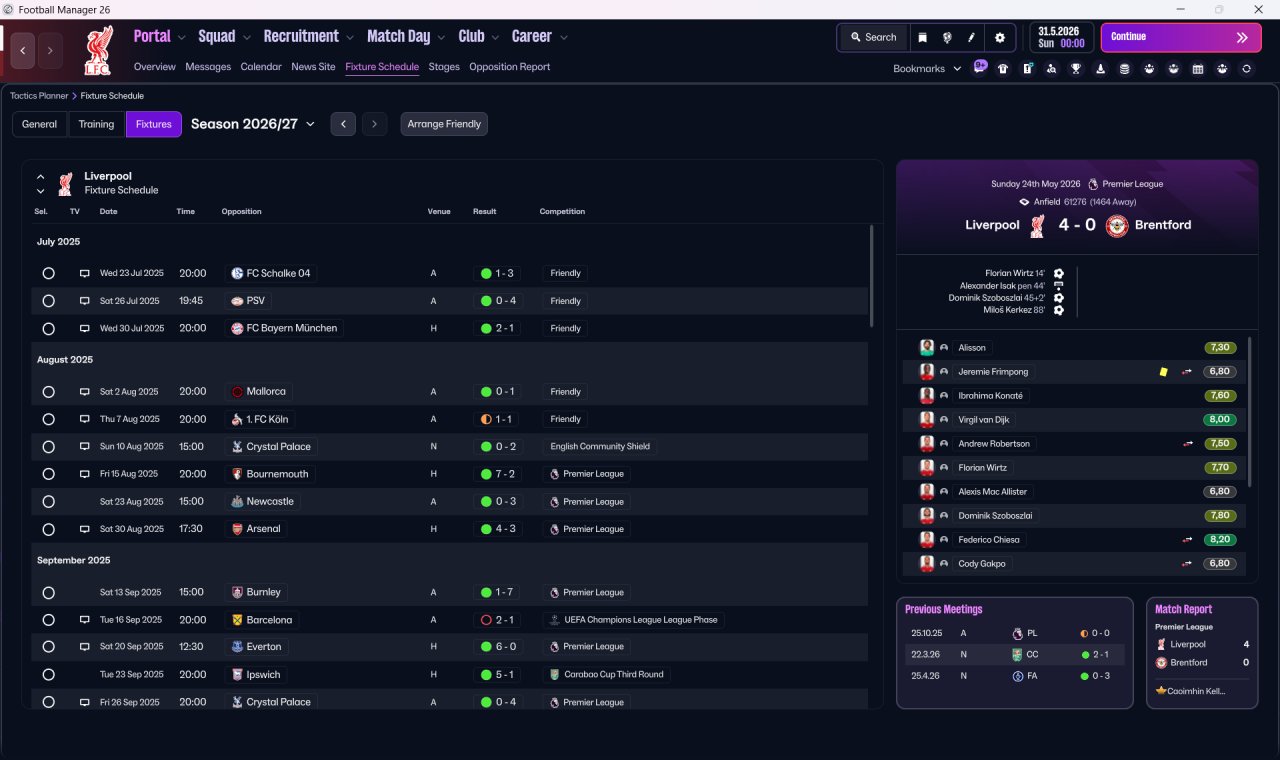This screenshot has width=1280, height=760.
Task: Select the radio button for Ipswich fixture
Action: pos(48,675)
